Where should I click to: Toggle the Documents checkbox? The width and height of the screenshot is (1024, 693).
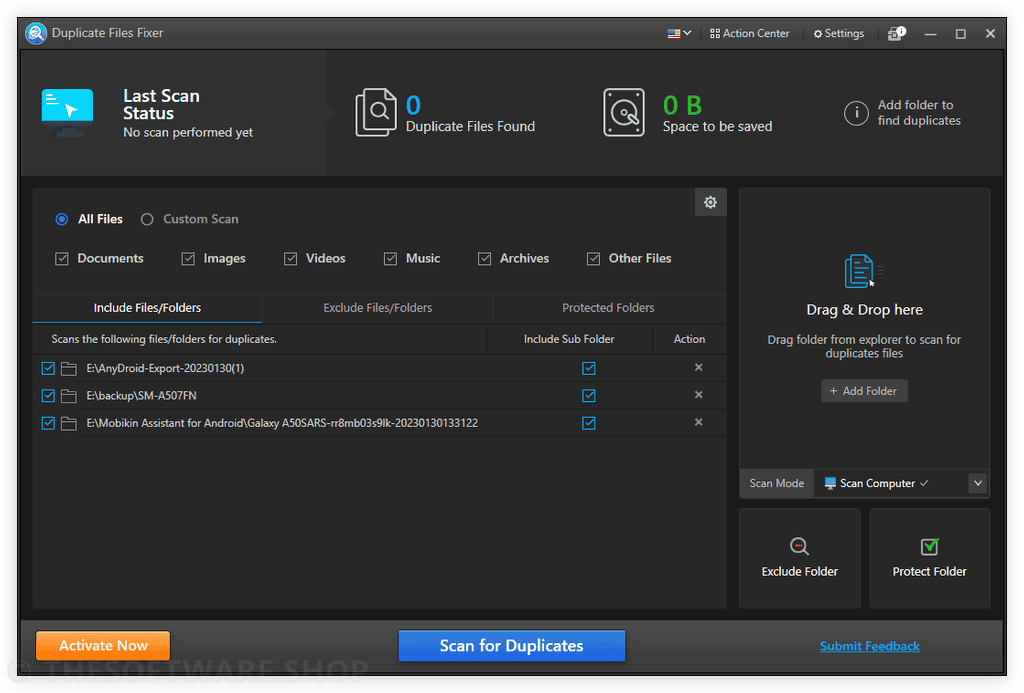[x=62, y=259]
